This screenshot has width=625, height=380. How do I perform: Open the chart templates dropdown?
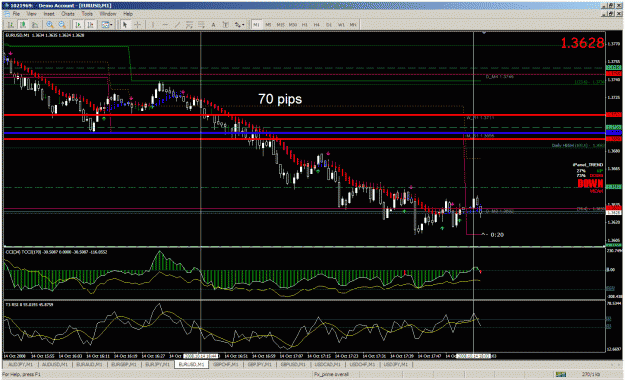pyautogui.click(x=106, y=25)
